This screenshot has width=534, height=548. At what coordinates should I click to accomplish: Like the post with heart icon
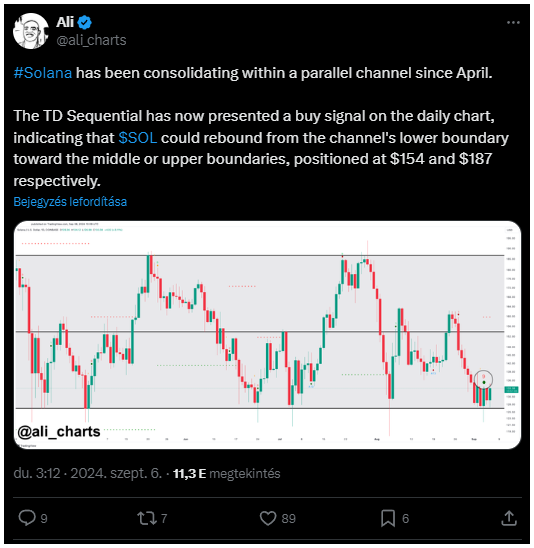pos(268,518)
